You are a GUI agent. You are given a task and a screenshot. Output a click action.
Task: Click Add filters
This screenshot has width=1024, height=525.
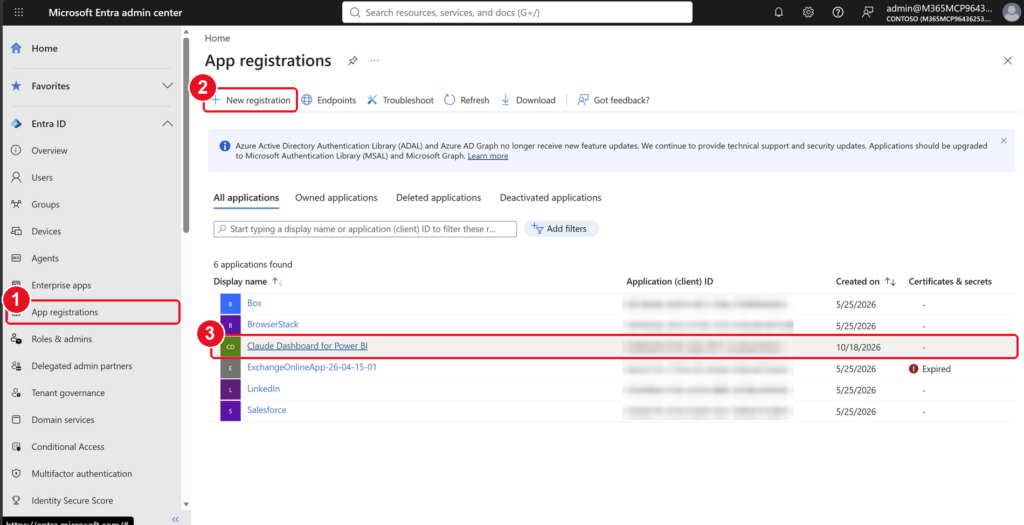point(561,229)
